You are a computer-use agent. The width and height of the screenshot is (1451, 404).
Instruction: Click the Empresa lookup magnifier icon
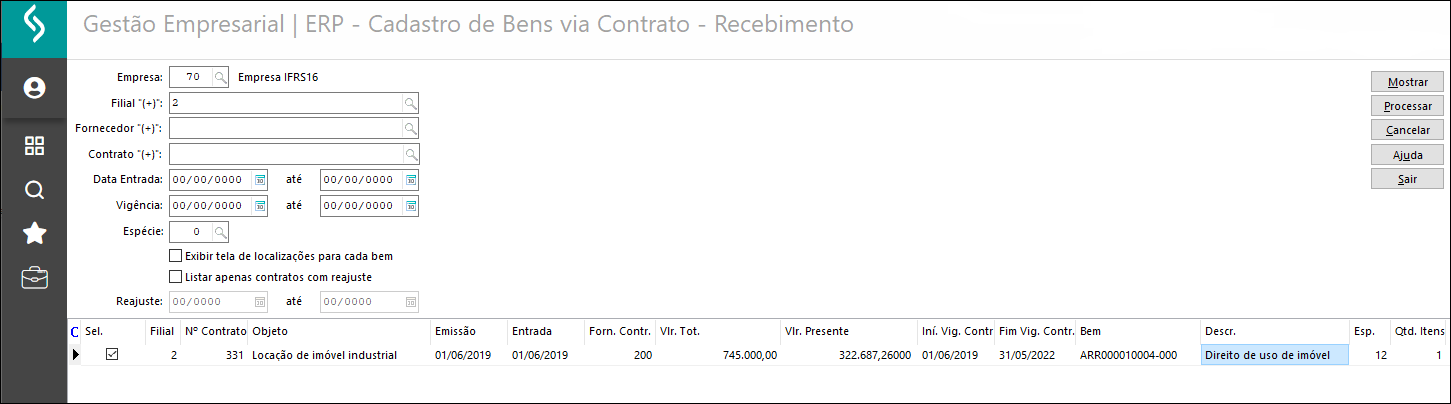click(220, 77)
